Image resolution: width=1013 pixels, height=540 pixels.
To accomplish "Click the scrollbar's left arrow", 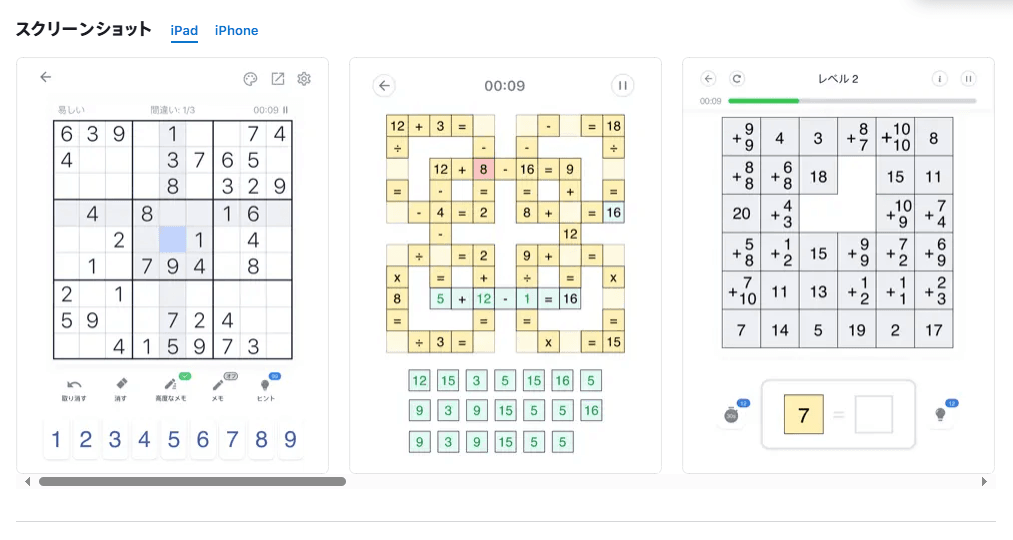I will click(27, 481).
